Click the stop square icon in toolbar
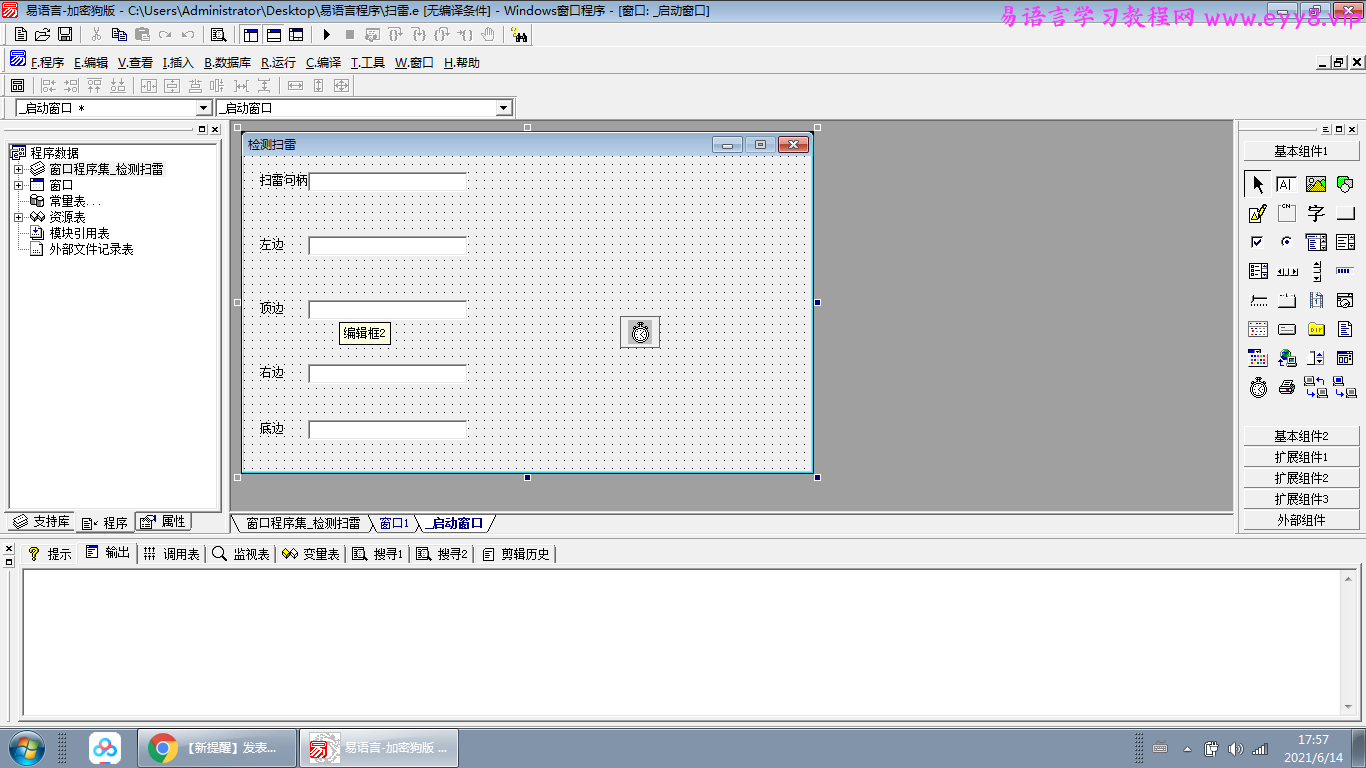The height and width of the screenshot is (768, 1366). pos(350,35)
